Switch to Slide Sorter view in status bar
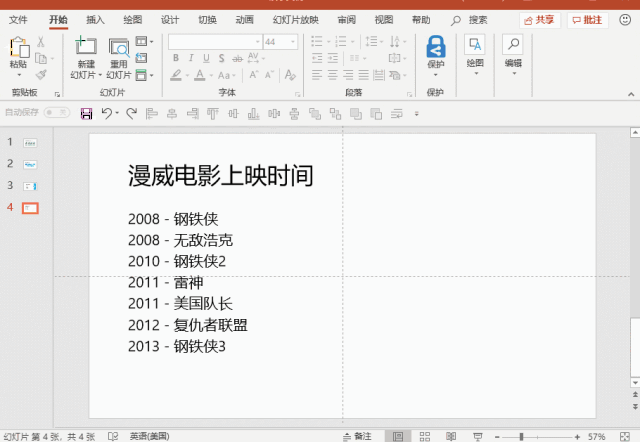 coord(424,436)
